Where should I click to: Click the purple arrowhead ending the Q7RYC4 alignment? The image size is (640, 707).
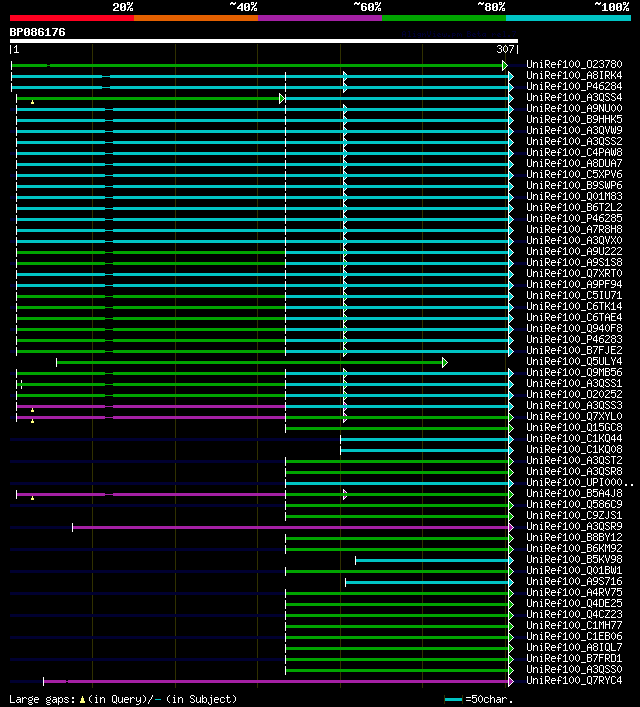point(511,681)
